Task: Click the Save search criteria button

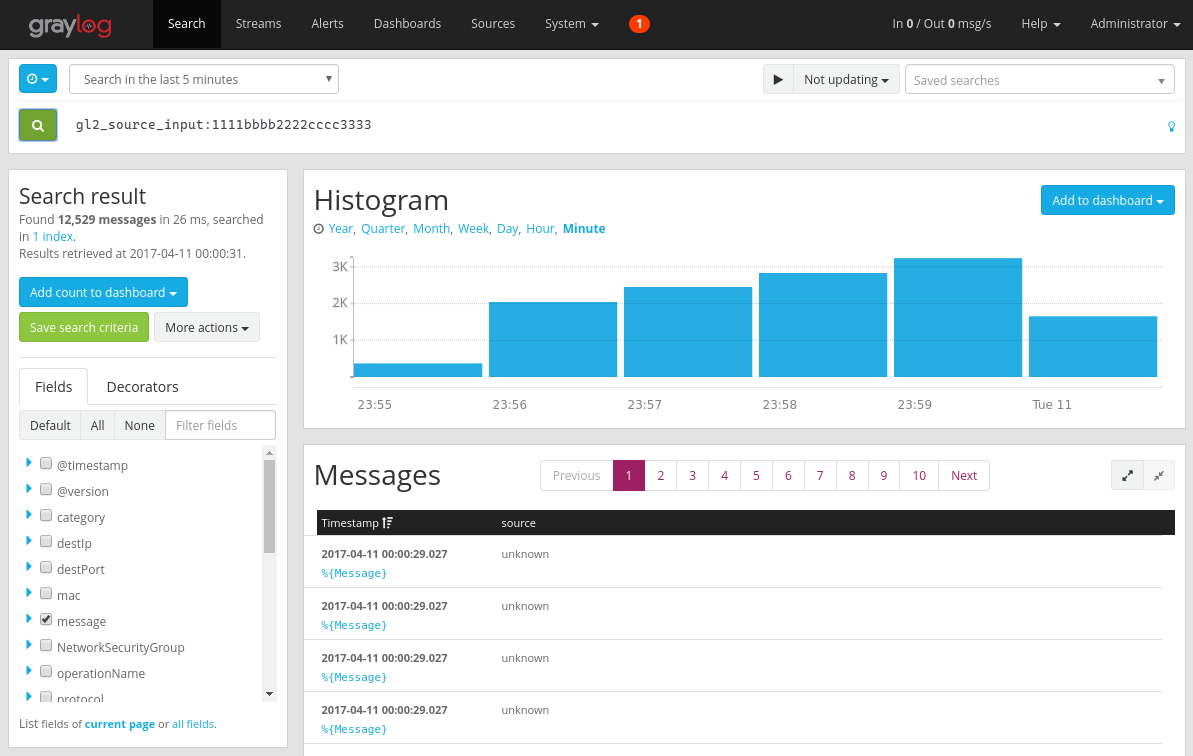Action: pos(83,327)
